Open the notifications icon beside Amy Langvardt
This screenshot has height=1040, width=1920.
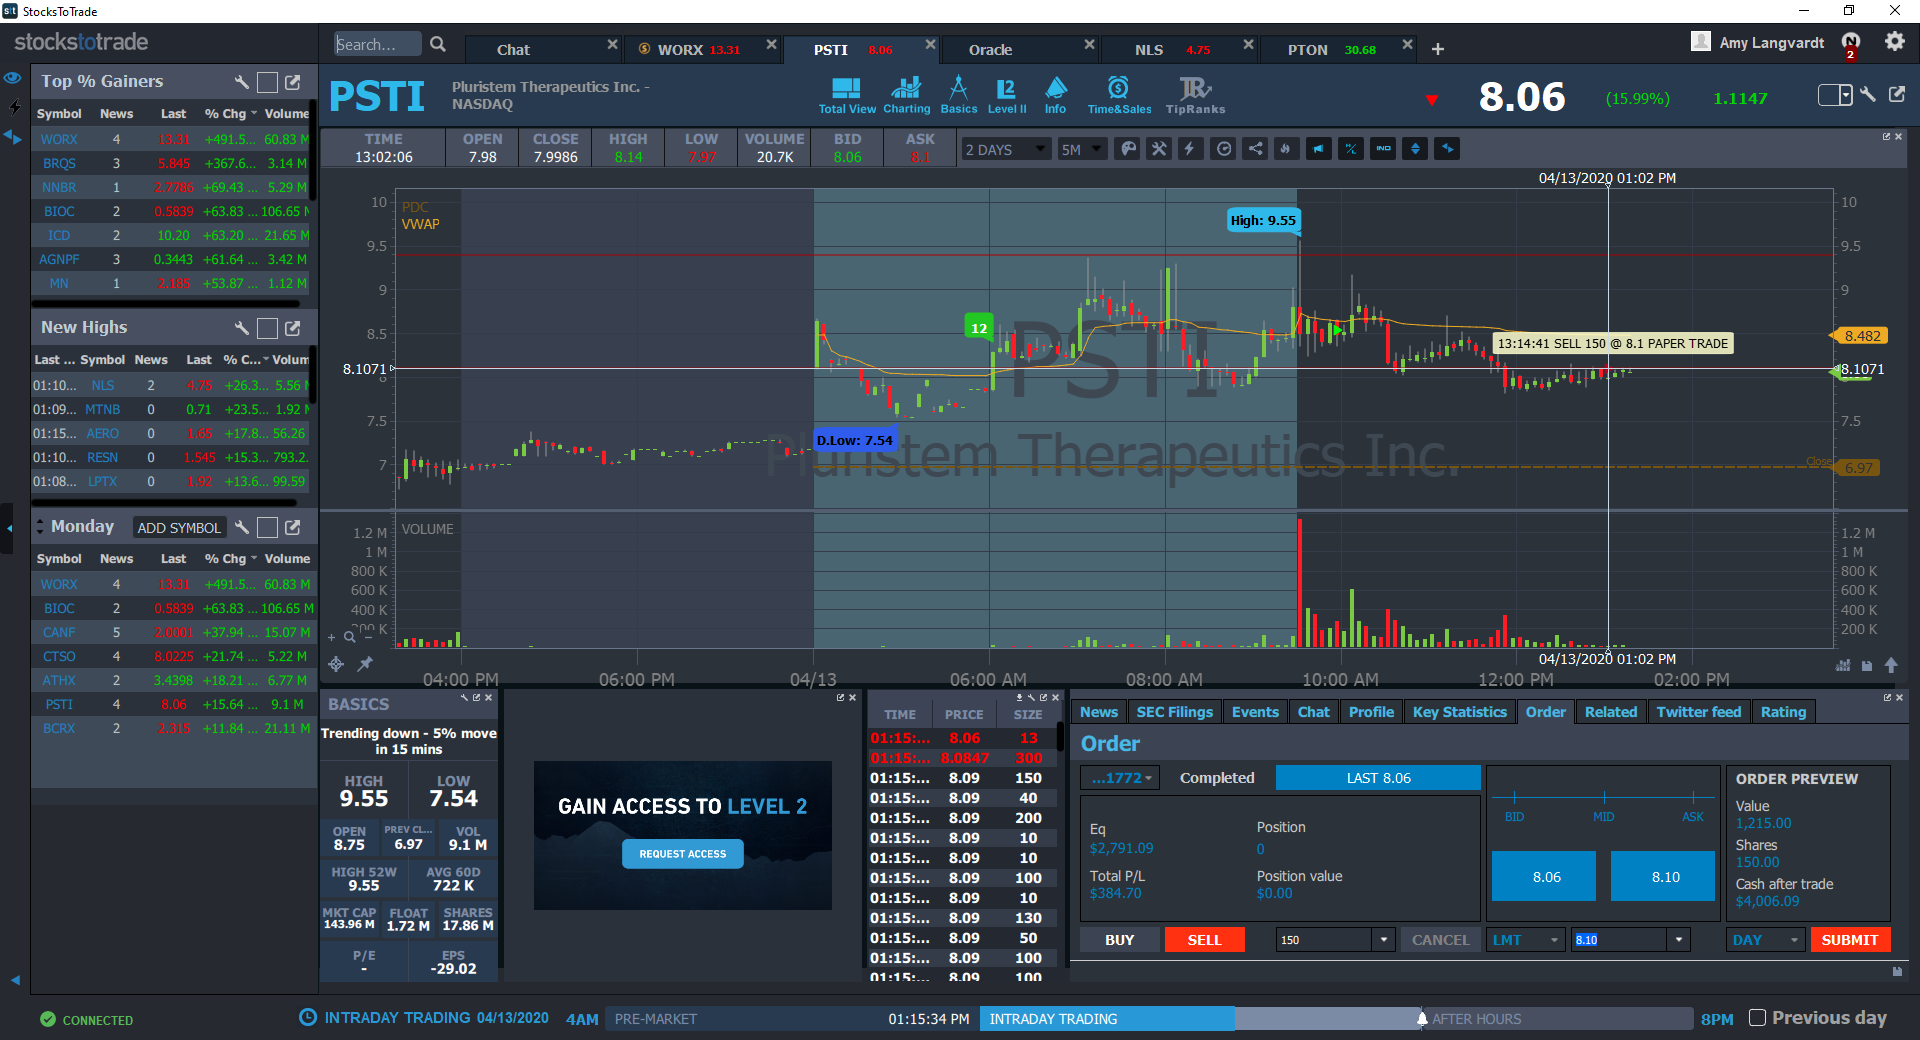tap(1851, 44)
